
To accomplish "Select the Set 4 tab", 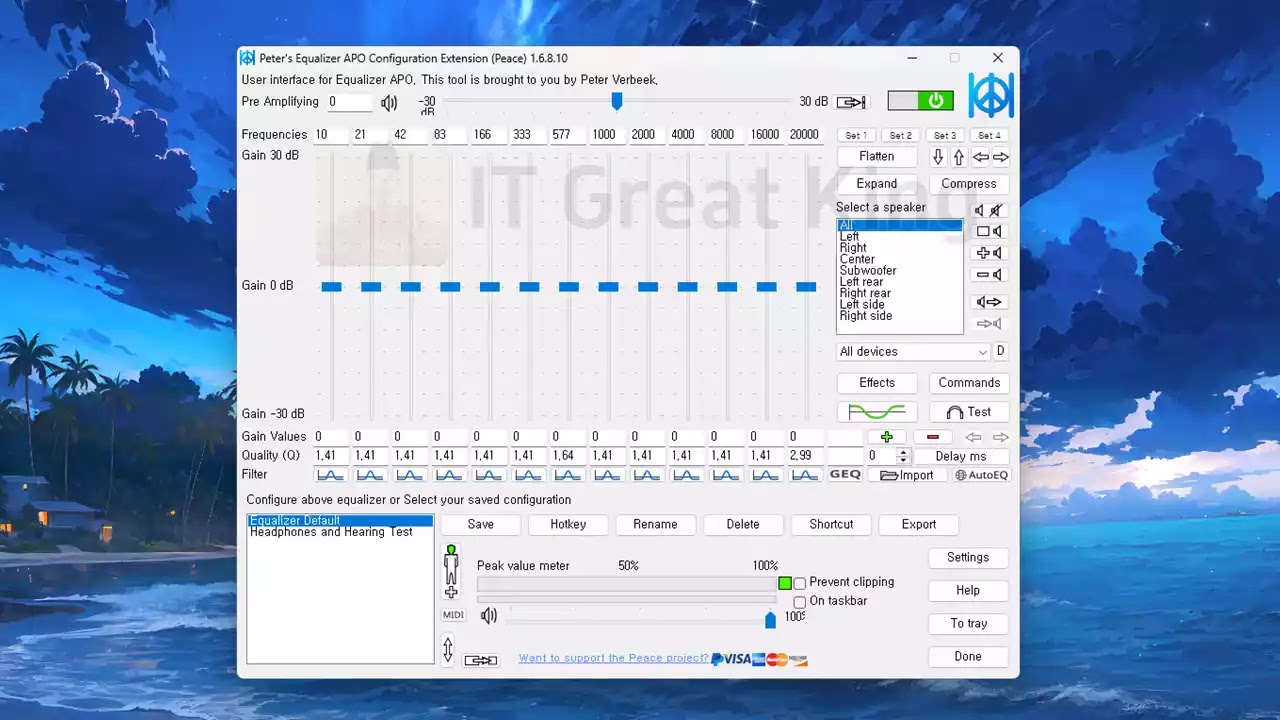I will pos(989,135).
